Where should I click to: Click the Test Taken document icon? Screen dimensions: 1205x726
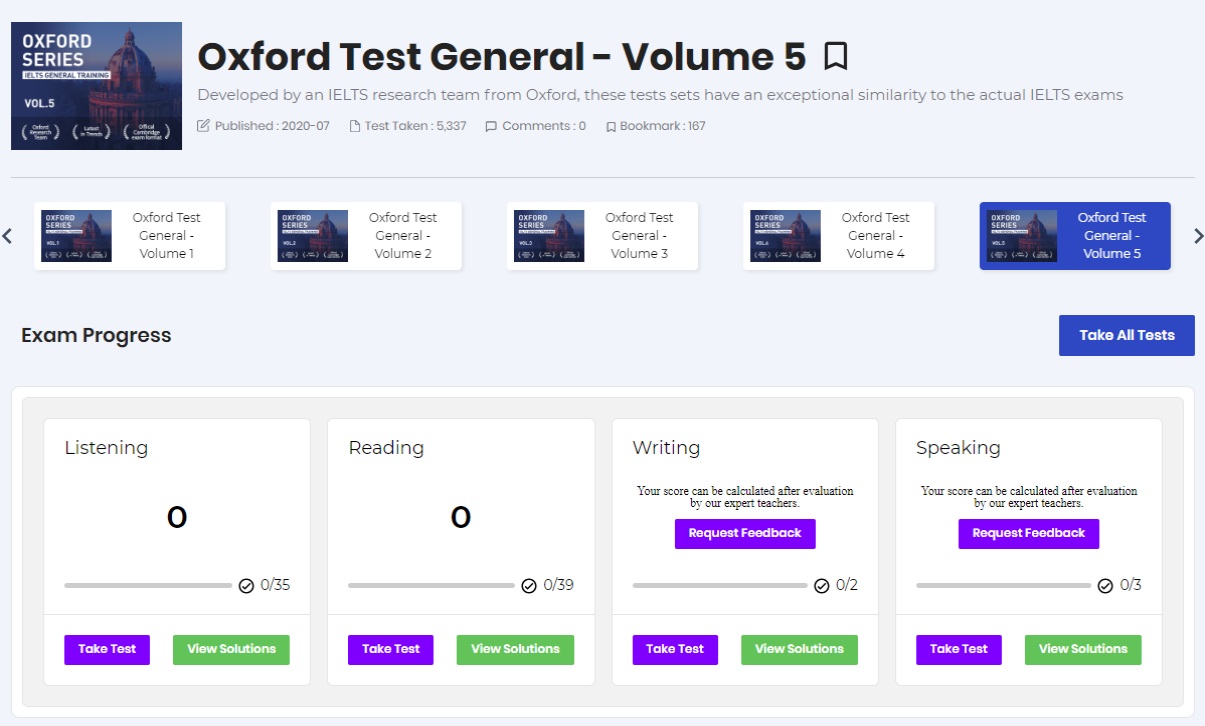355,126
